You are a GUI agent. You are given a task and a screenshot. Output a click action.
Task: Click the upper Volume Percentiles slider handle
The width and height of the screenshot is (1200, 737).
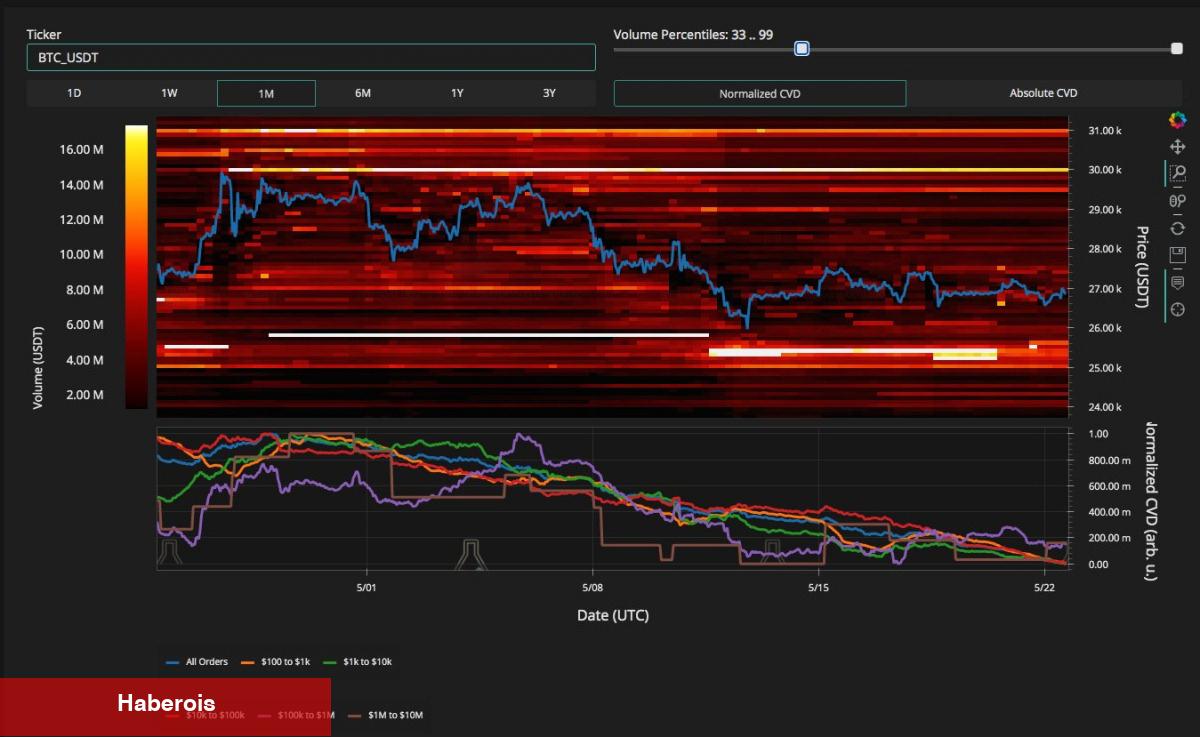(x=1176, y=49)
